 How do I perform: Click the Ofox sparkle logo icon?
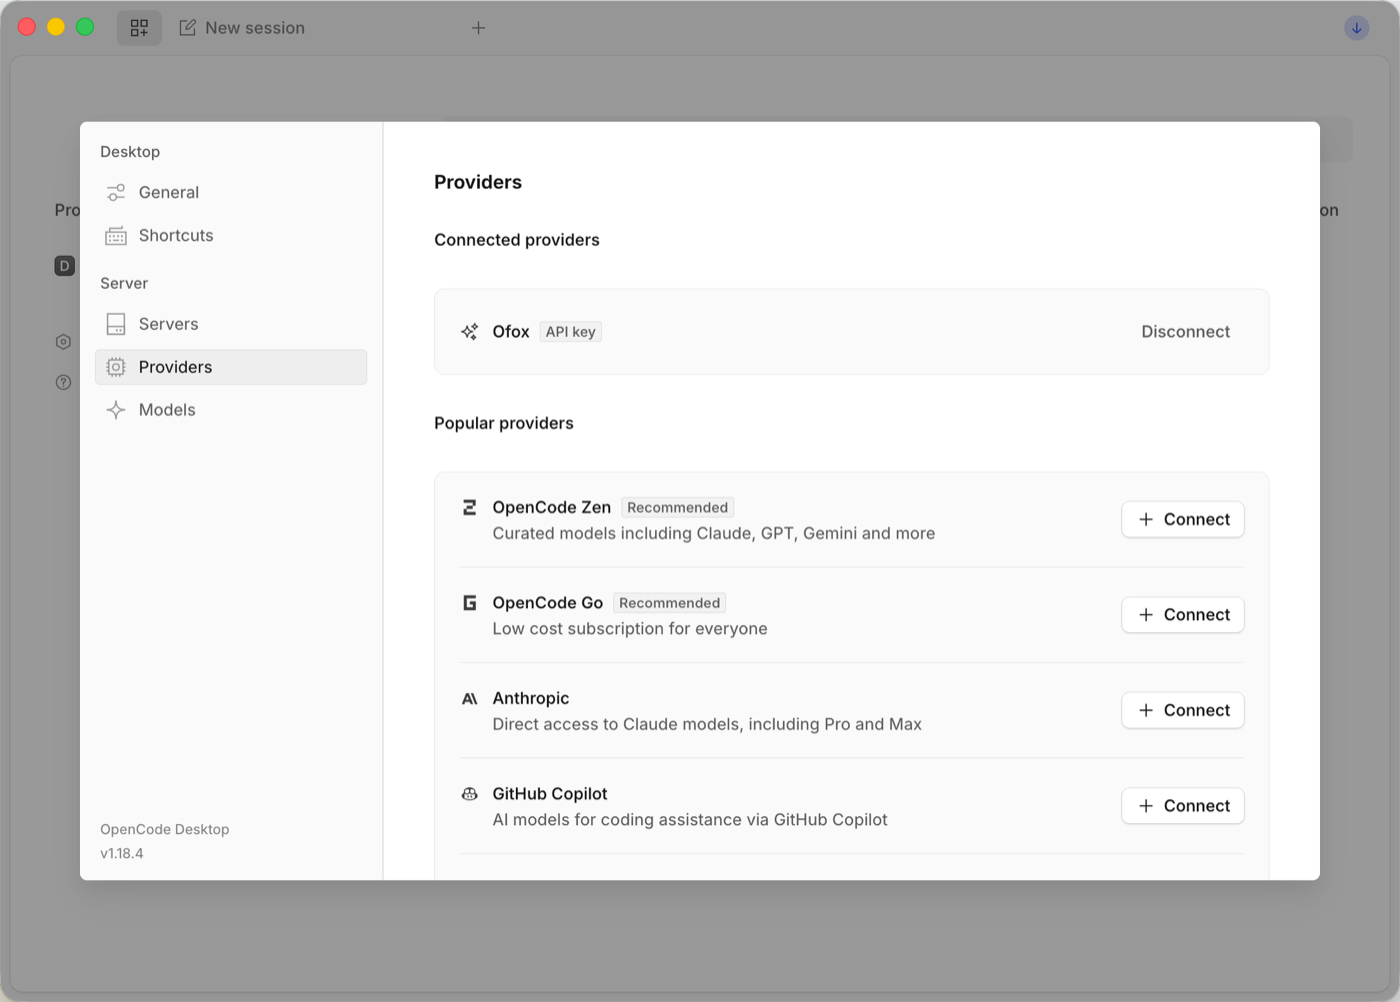[469, 332]
